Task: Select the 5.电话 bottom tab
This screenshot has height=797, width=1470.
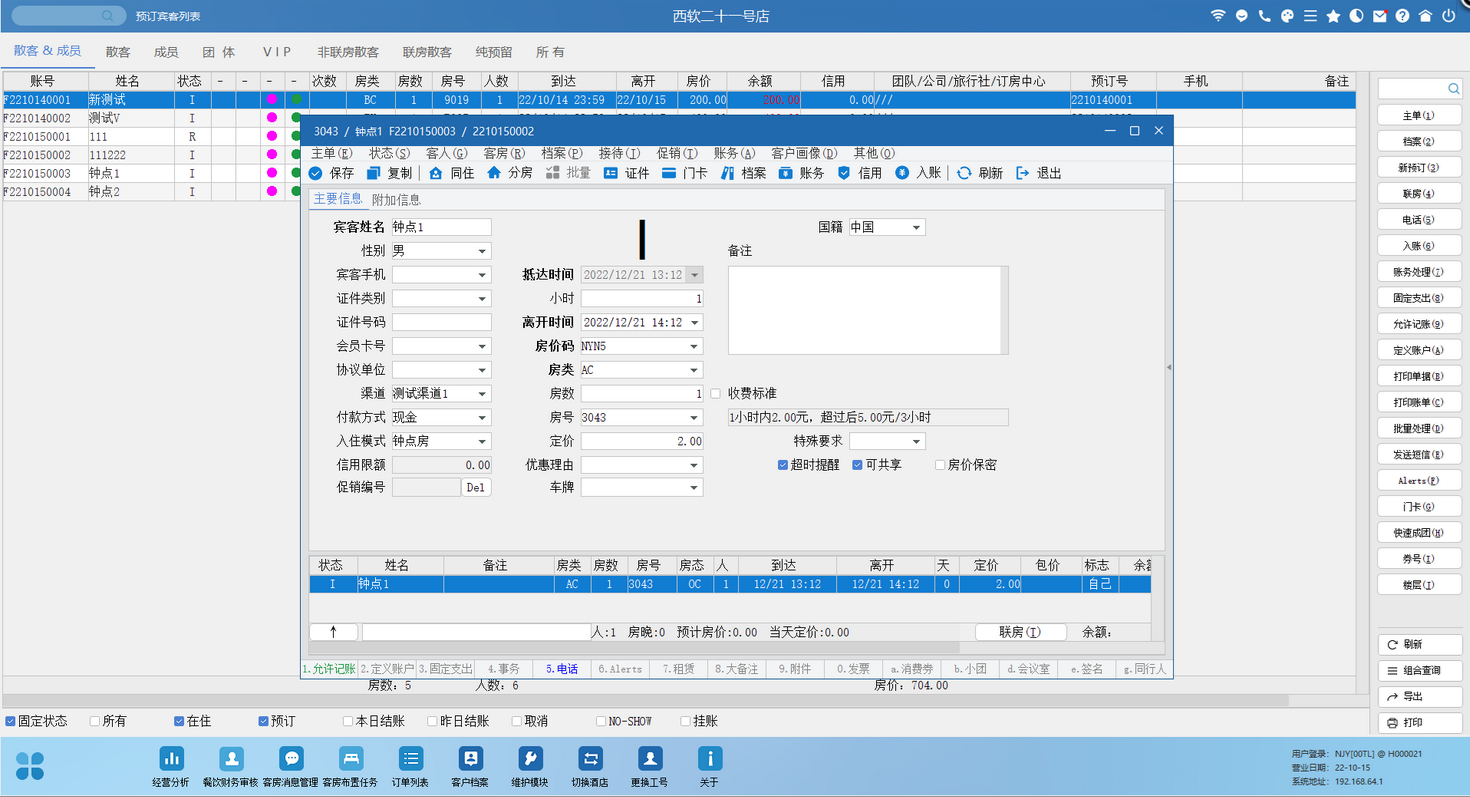Action: [561, 669]
